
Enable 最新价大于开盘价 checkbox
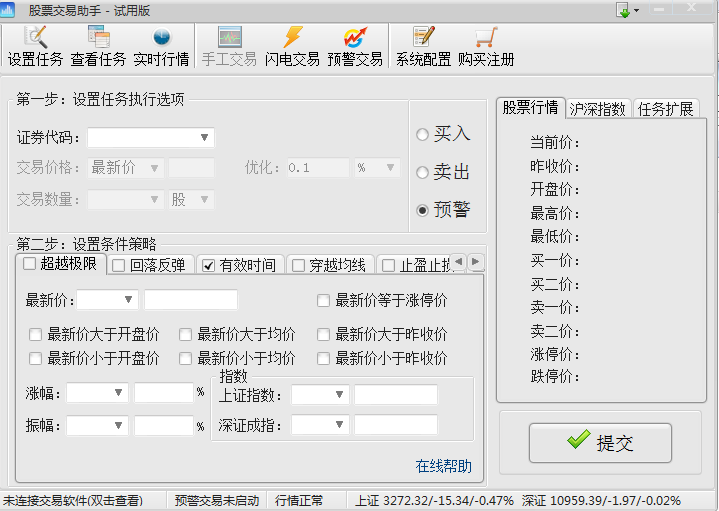(35, 334)
